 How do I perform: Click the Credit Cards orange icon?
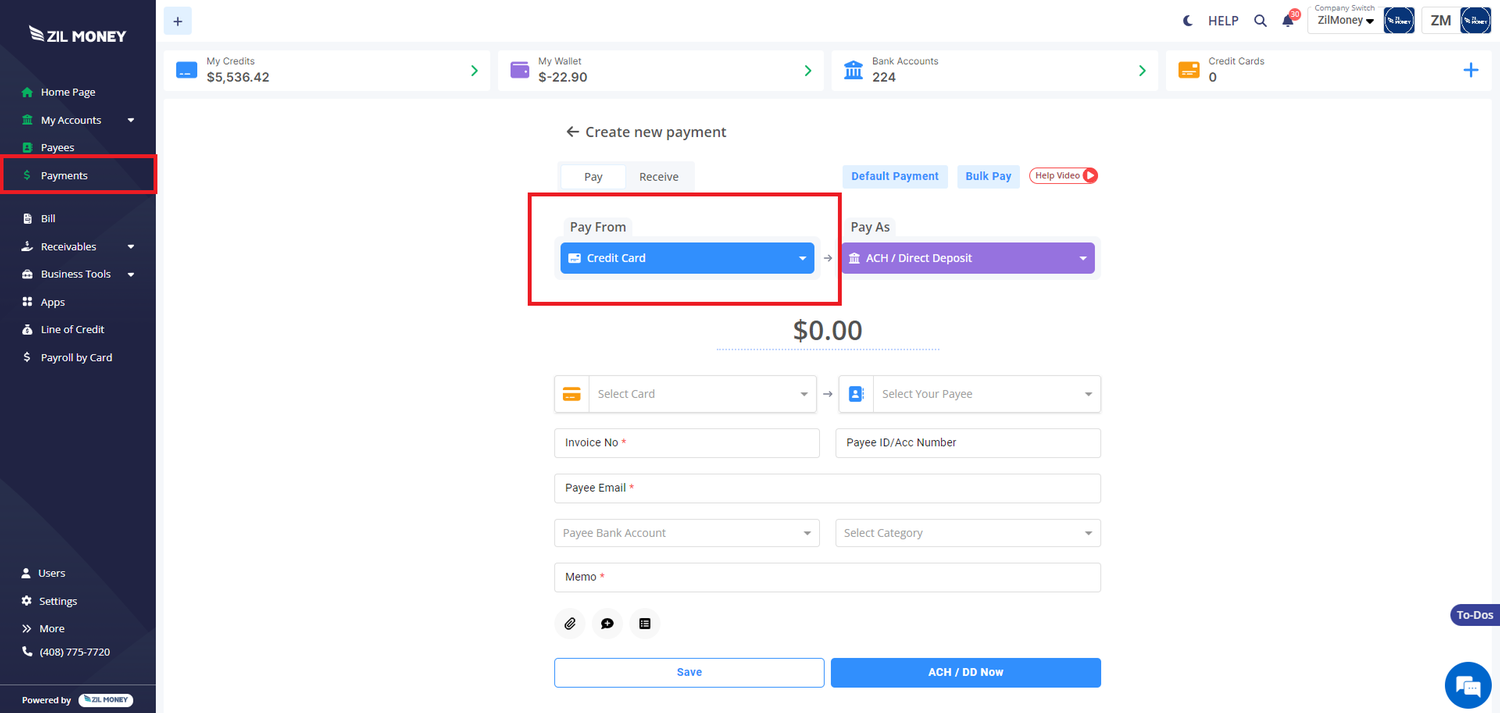1189,70
